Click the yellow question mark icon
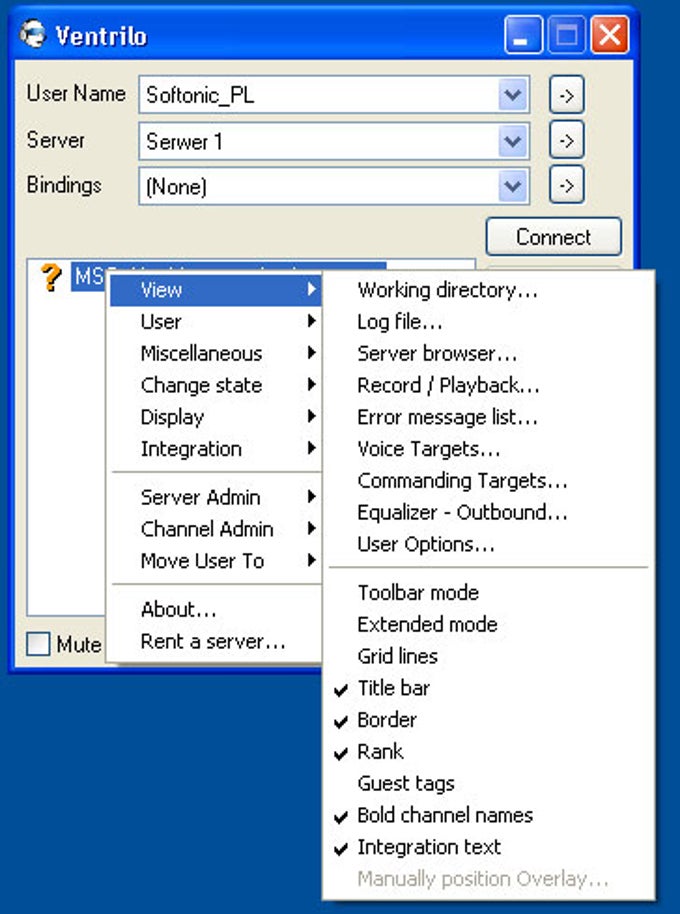The width and height of the screenshot is (680, 914). pyautogui.click(x=51, y=277)
